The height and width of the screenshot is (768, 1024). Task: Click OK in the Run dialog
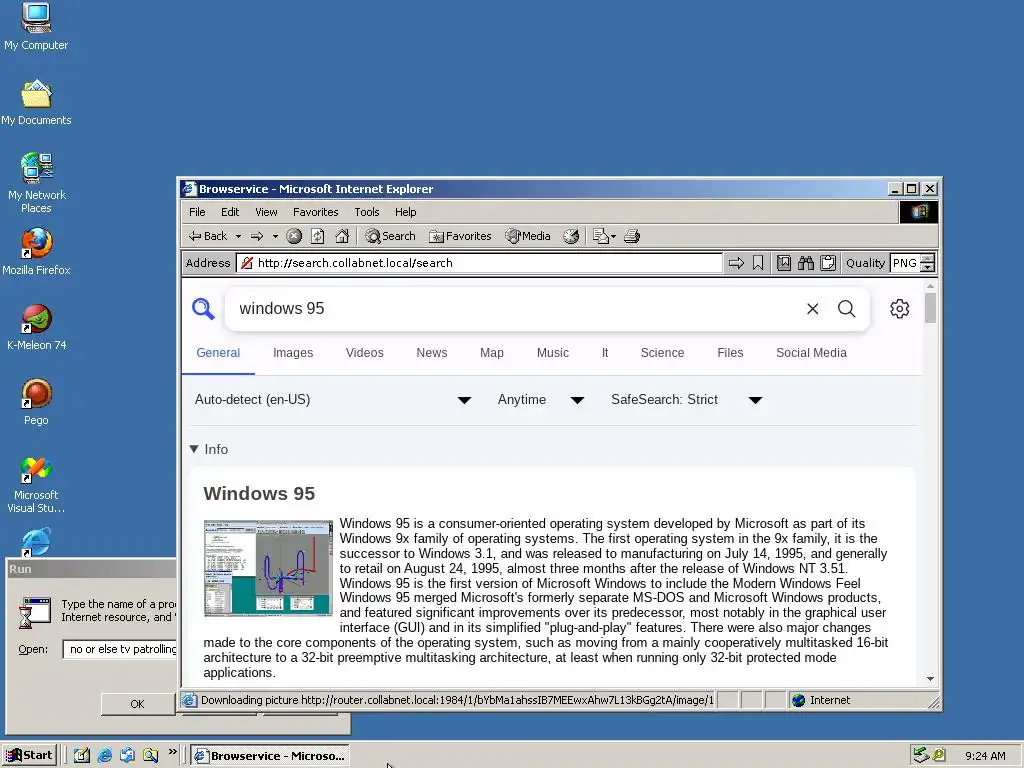[137, 704]
